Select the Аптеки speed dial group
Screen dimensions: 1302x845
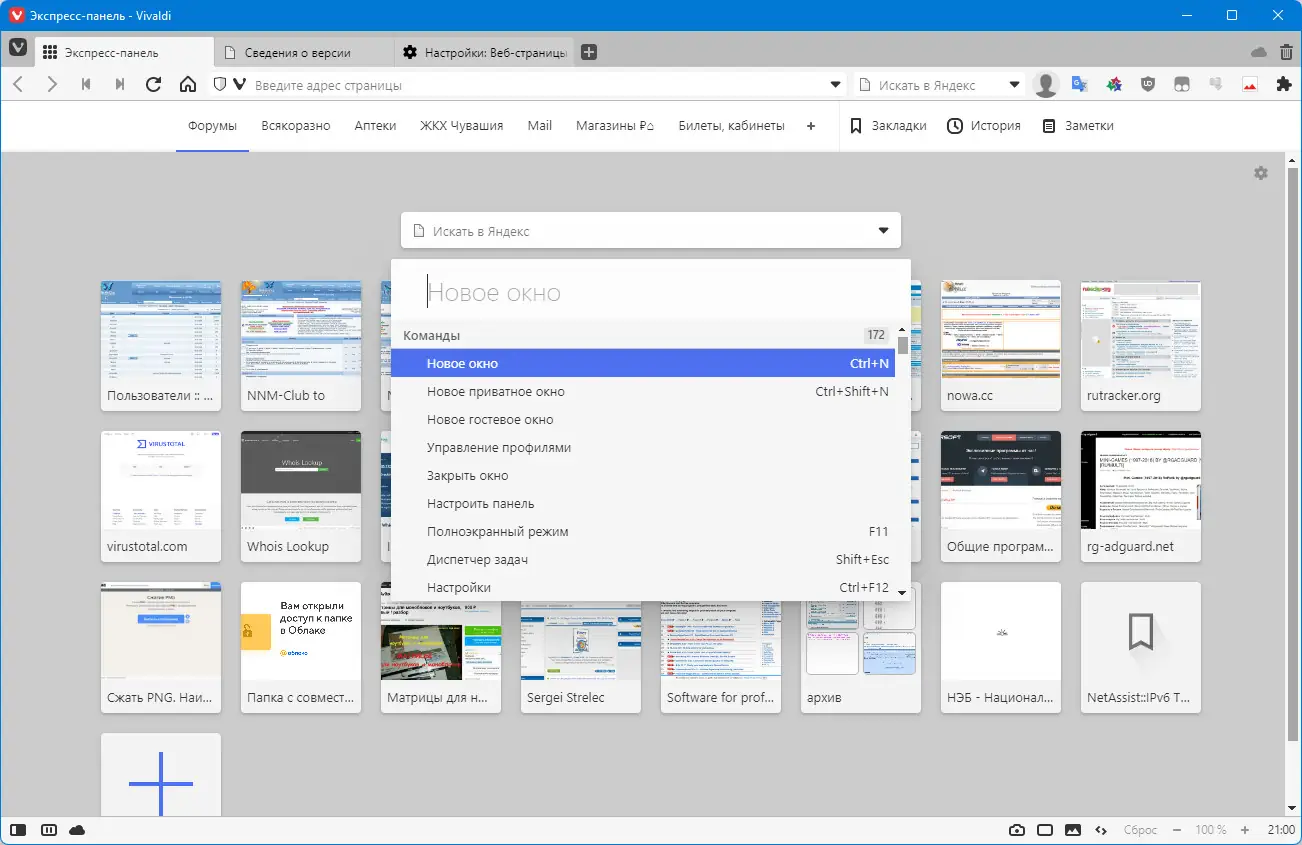pyautogui.click(x=375, y=126)
